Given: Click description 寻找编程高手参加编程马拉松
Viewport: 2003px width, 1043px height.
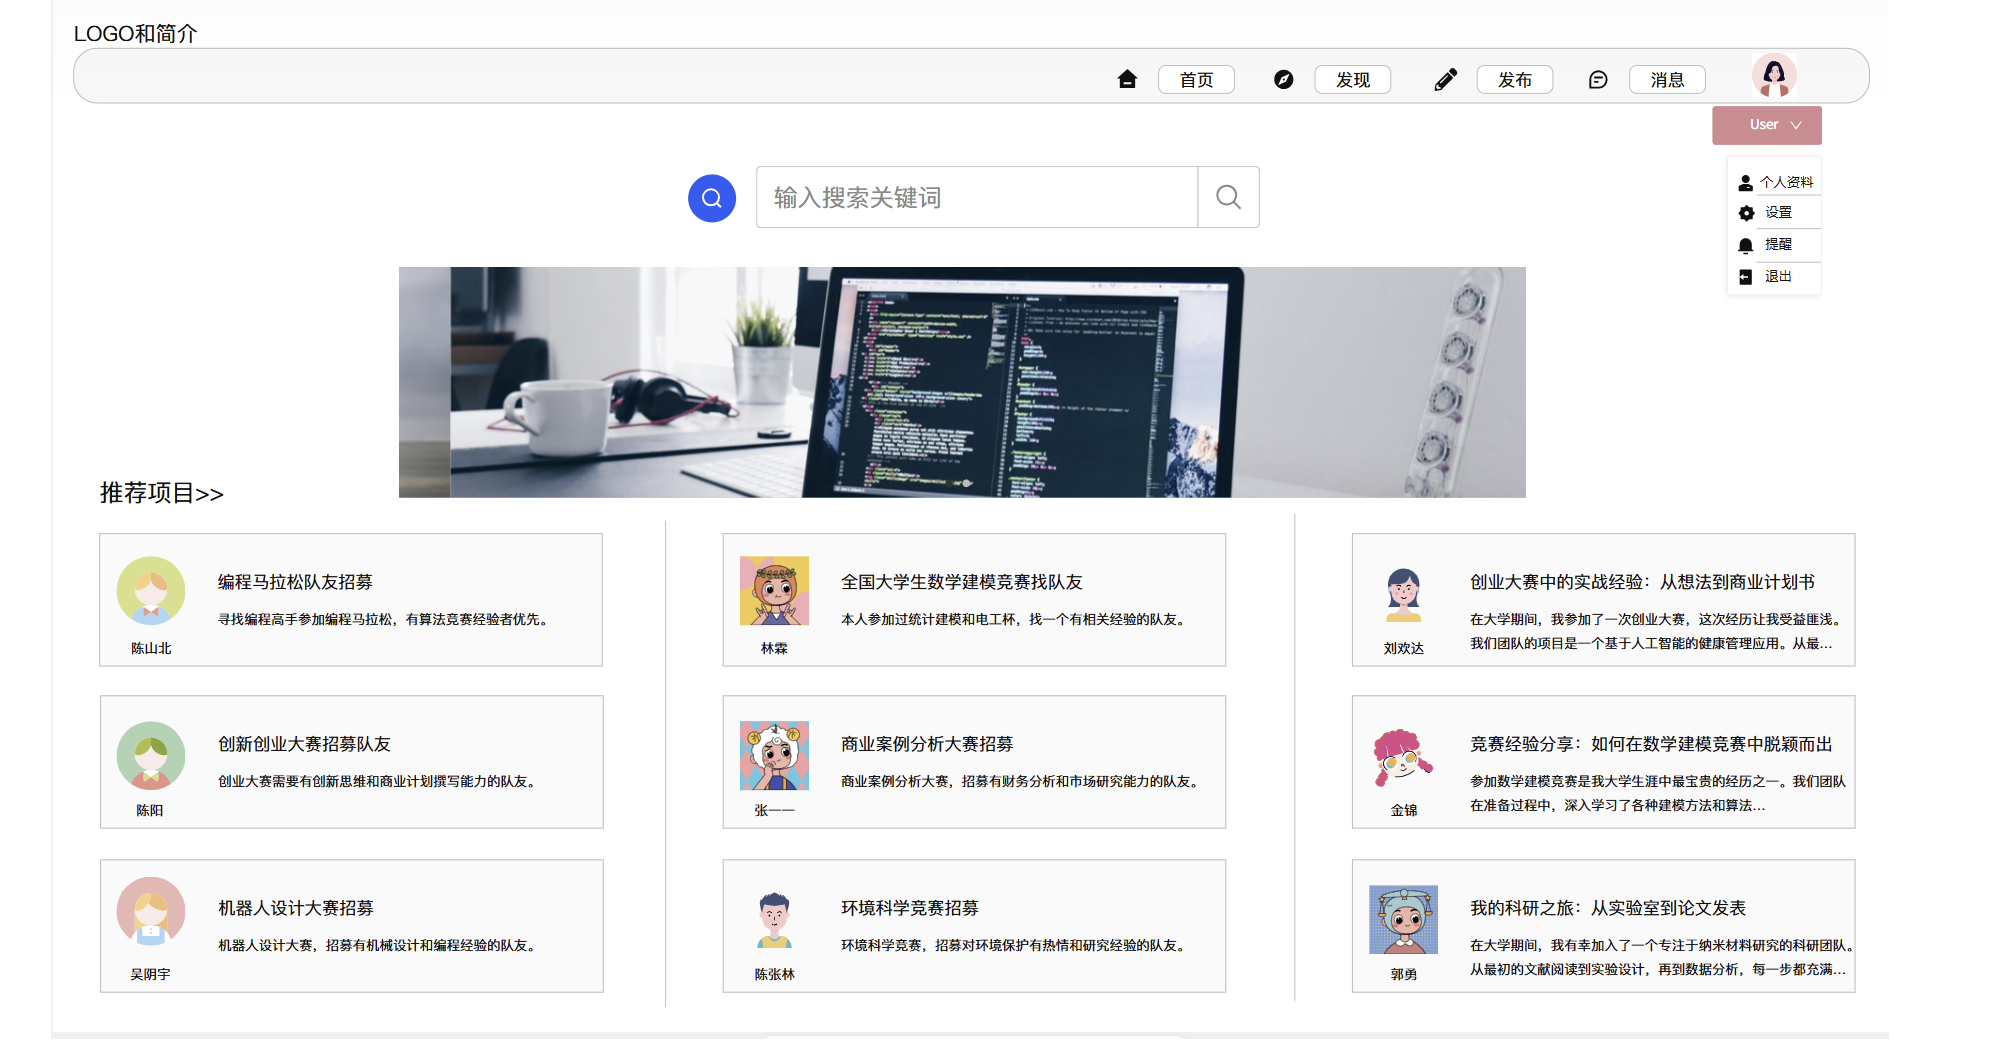Looking at the screenshot, I should click(385, 620).
